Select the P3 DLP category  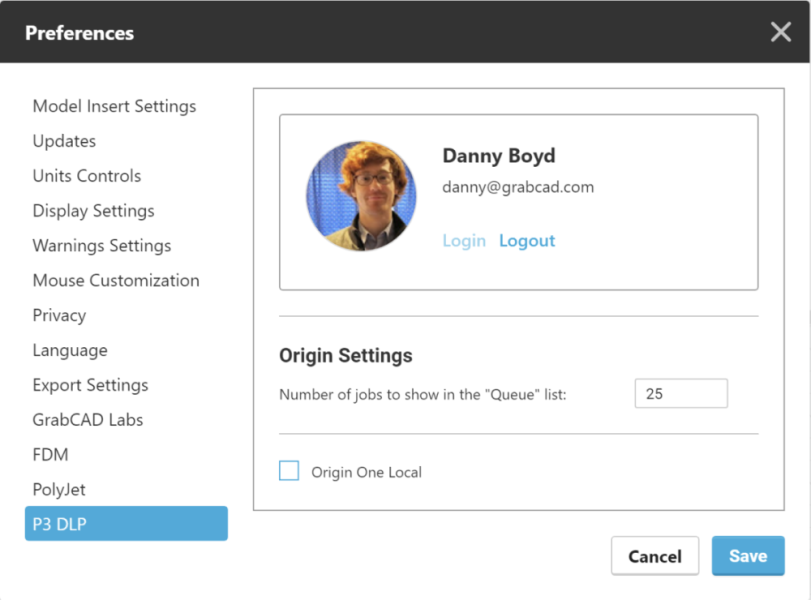point(126,523)
